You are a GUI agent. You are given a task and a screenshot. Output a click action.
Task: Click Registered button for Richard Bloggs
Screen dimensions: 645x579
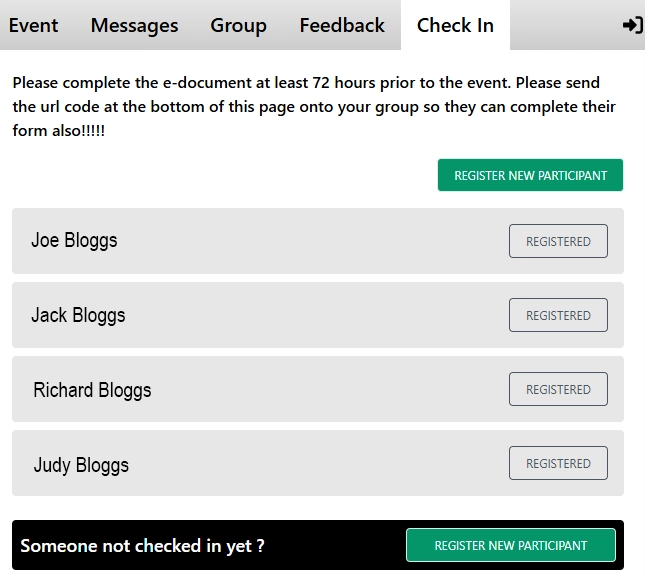(558, 389)
